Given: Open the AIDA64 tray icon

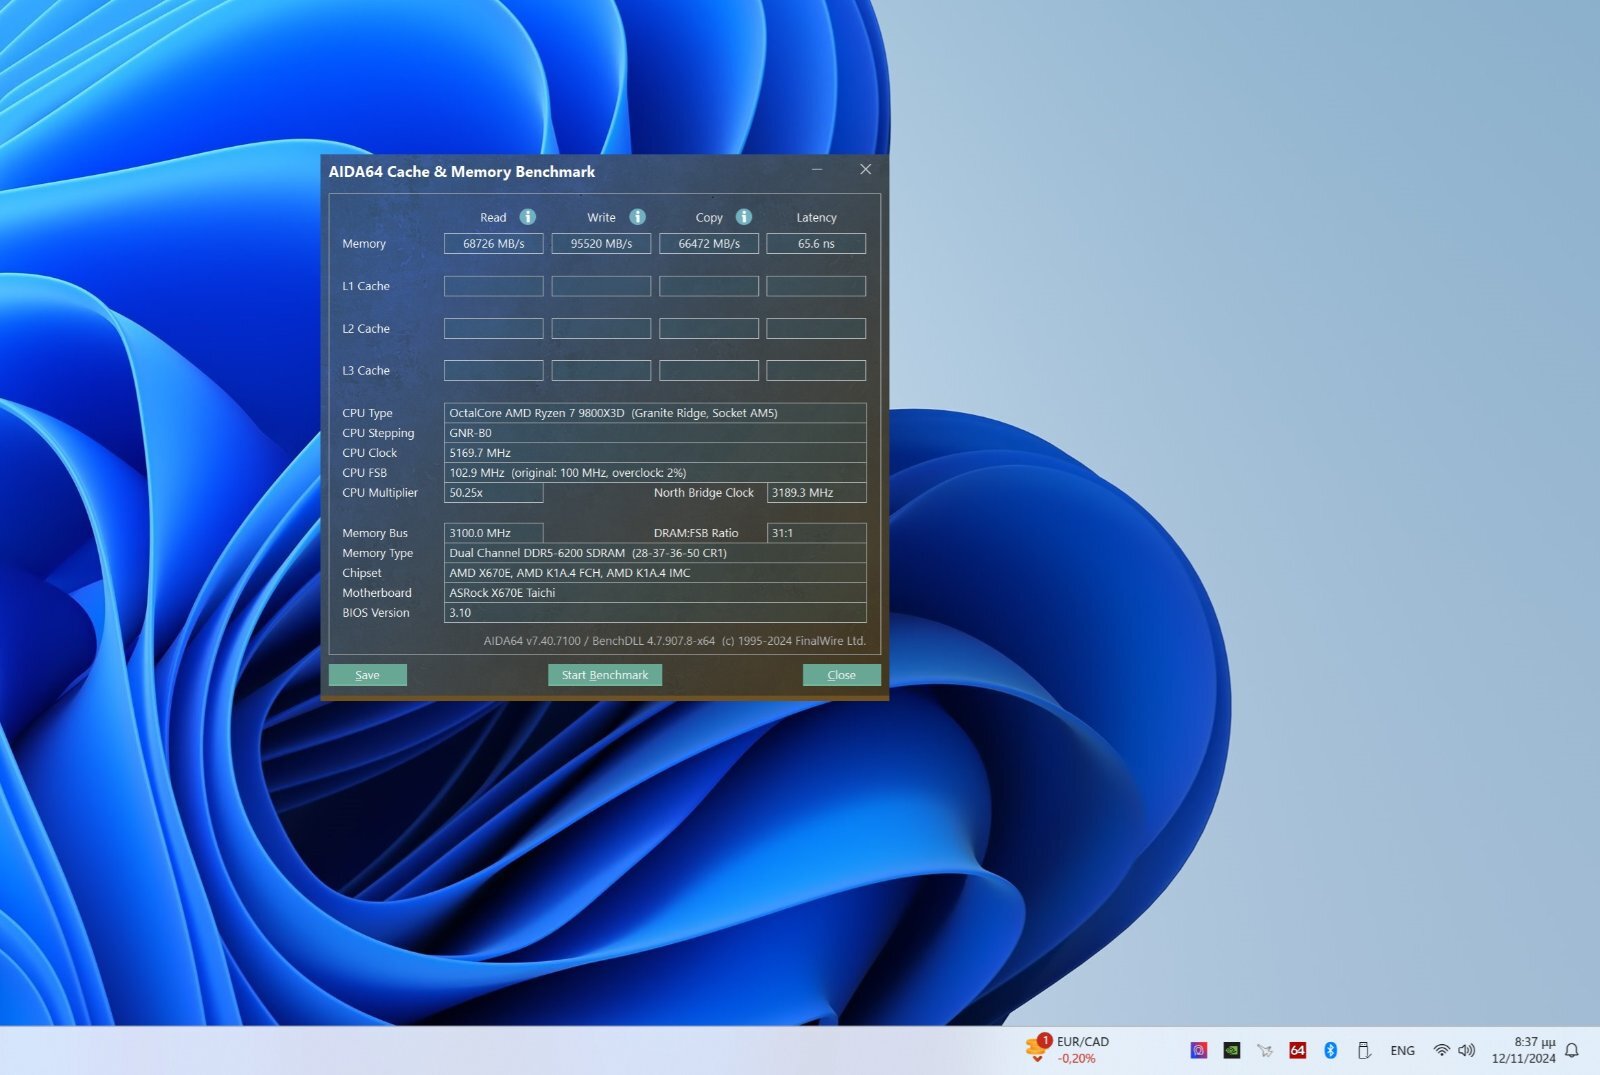Looking at the screenshot, I should pyautogui.click(x=1297, y=1050).
